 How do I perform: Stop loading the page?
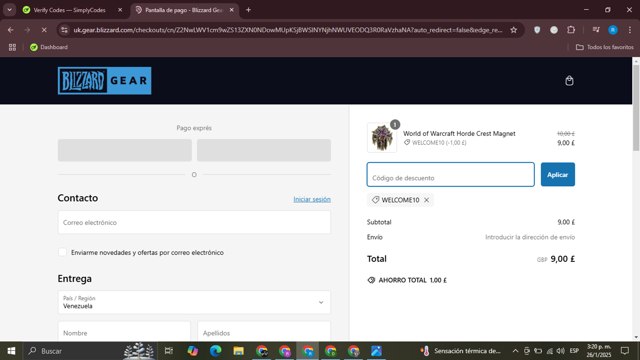pyautogui.click(x=44, y=30)
